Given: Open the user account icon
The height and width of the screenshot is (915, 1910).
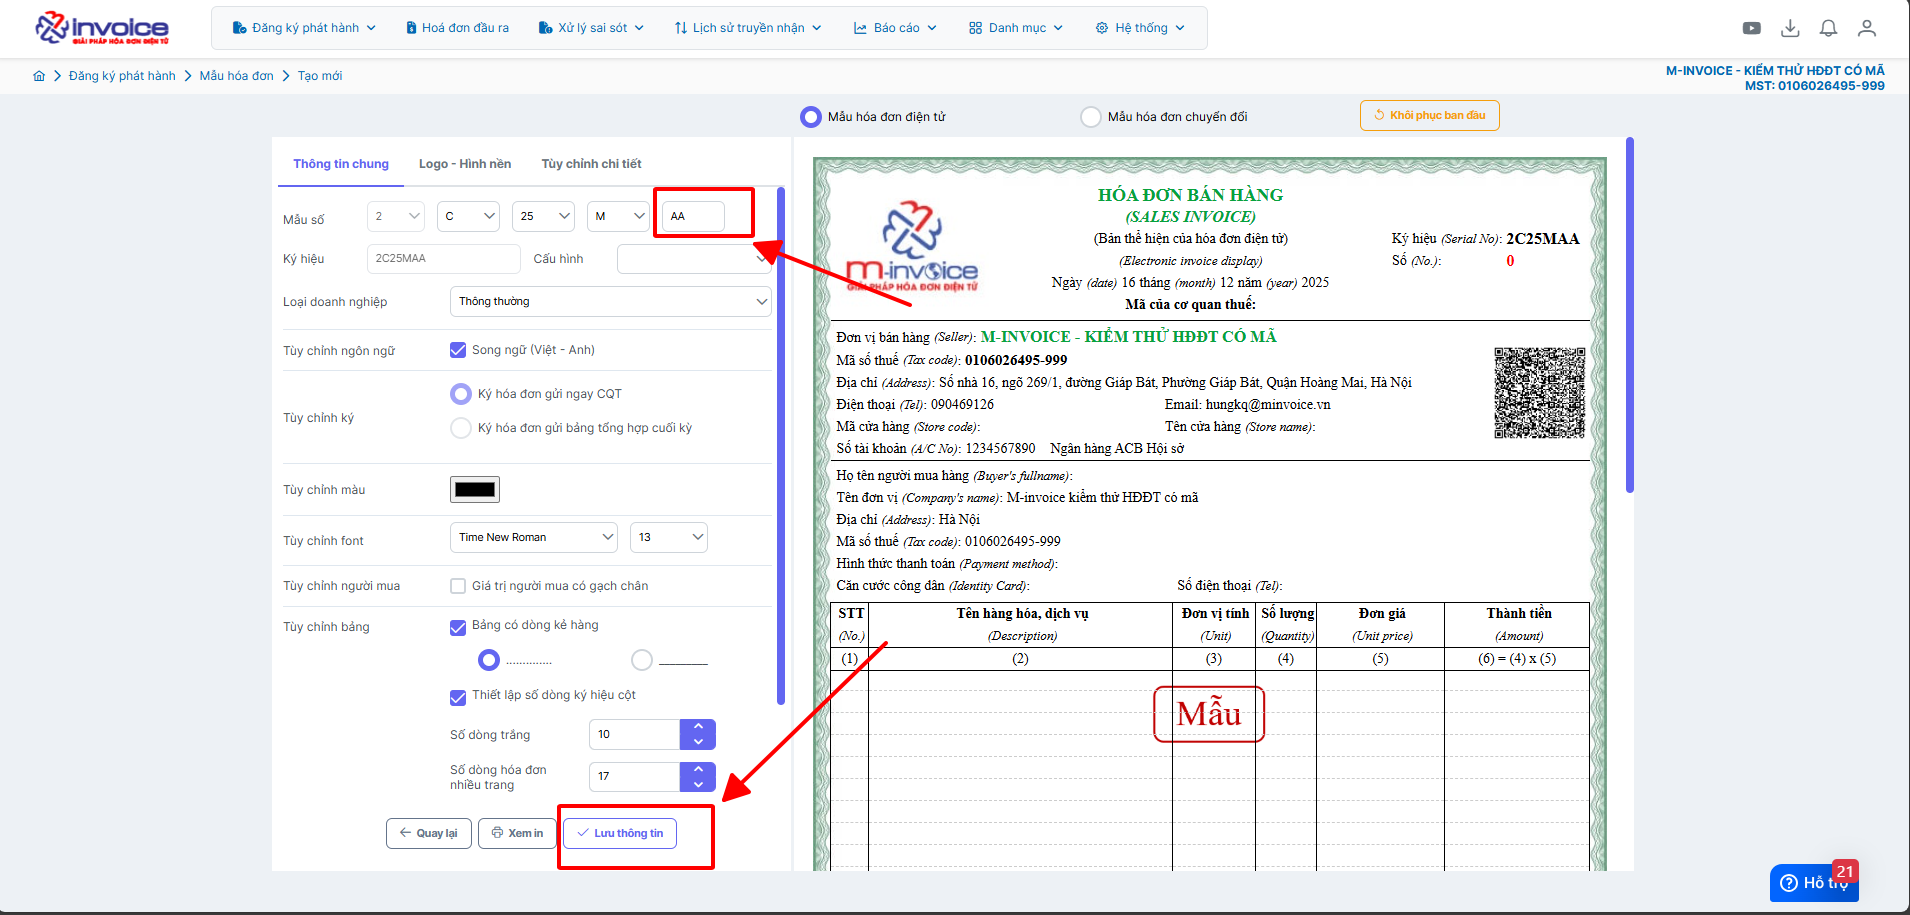Looking at the screenshot, I should 1866,28.
